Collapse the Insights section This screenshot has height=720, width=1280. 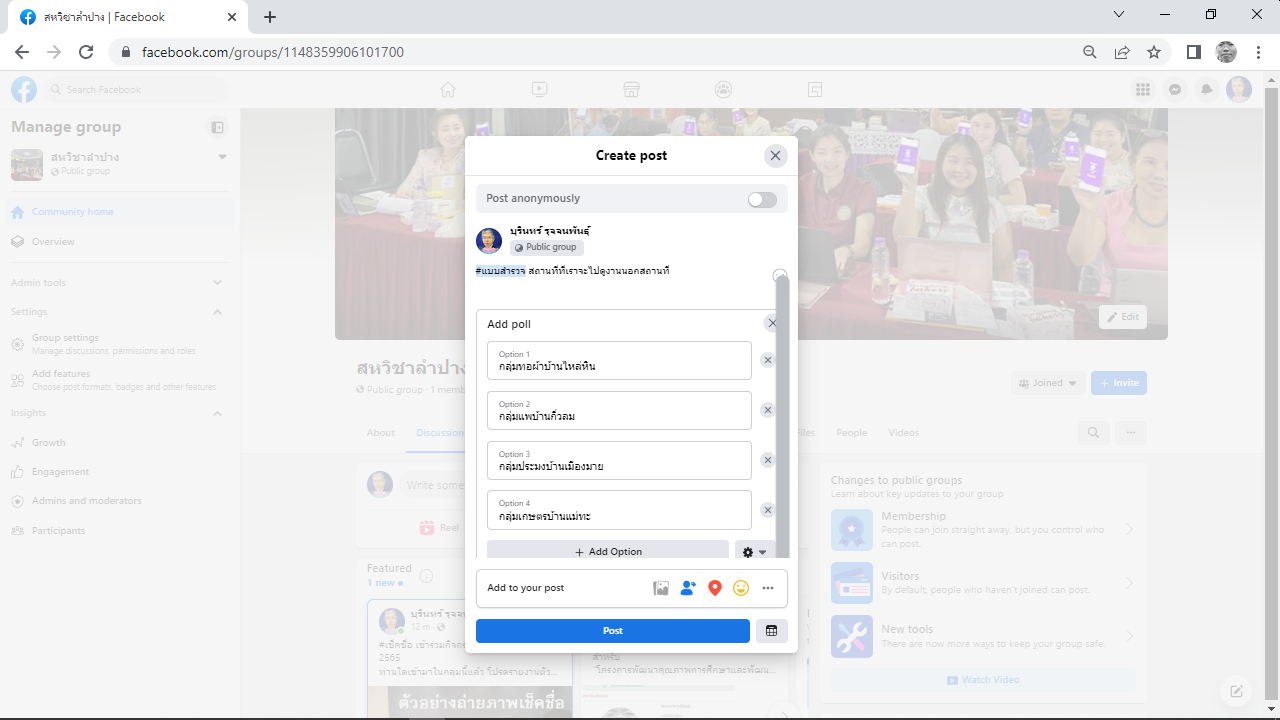click(x=218, y=413)
